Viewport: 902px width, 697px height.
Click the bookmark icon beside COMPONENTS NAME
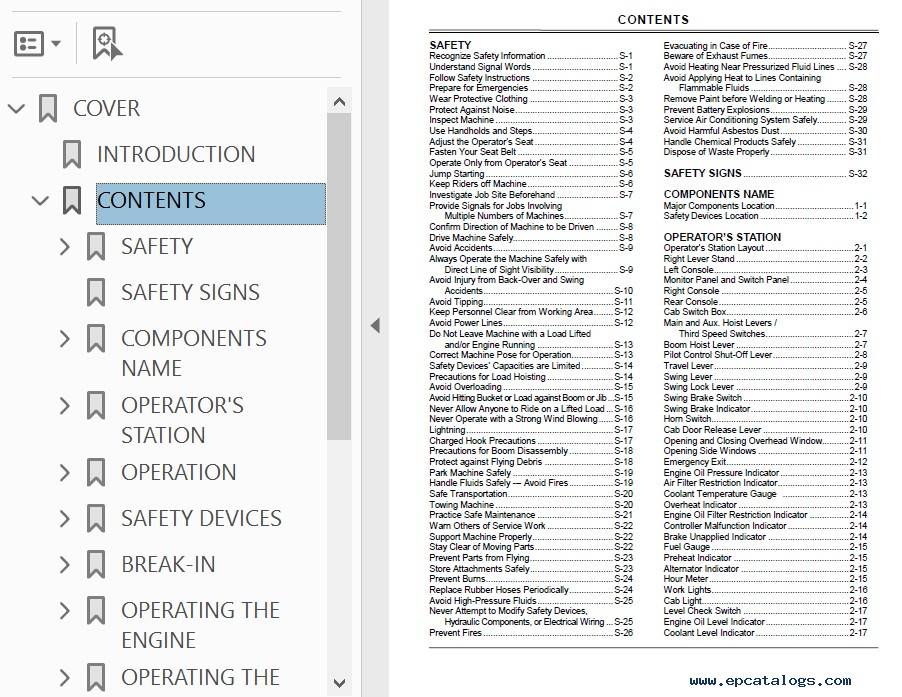tap(96, 339)
